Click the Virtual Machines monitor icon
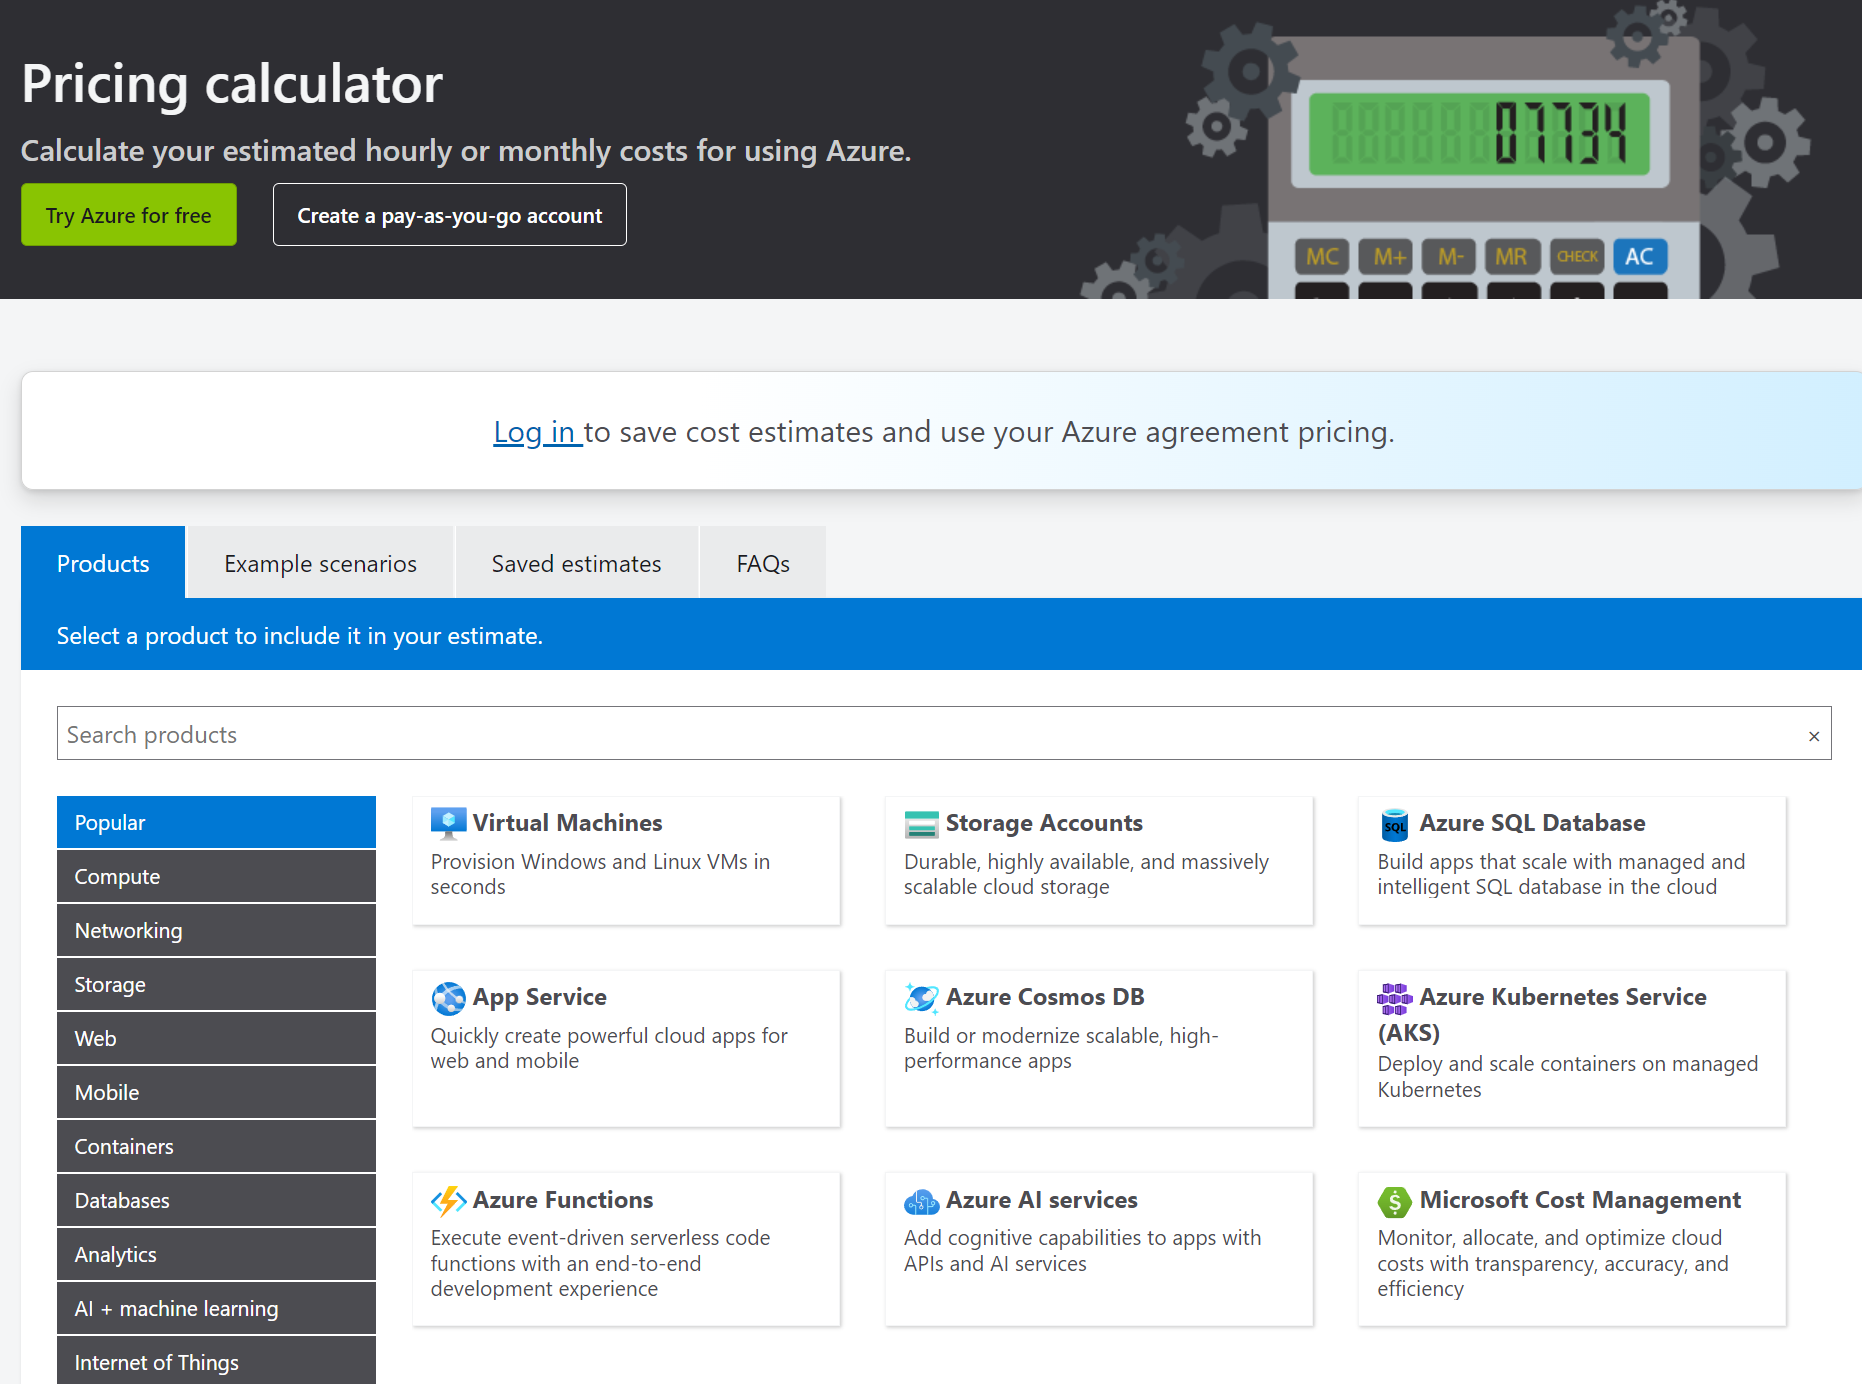Viewport: 1862px width, 1384px height. click(x=448, y=823)
